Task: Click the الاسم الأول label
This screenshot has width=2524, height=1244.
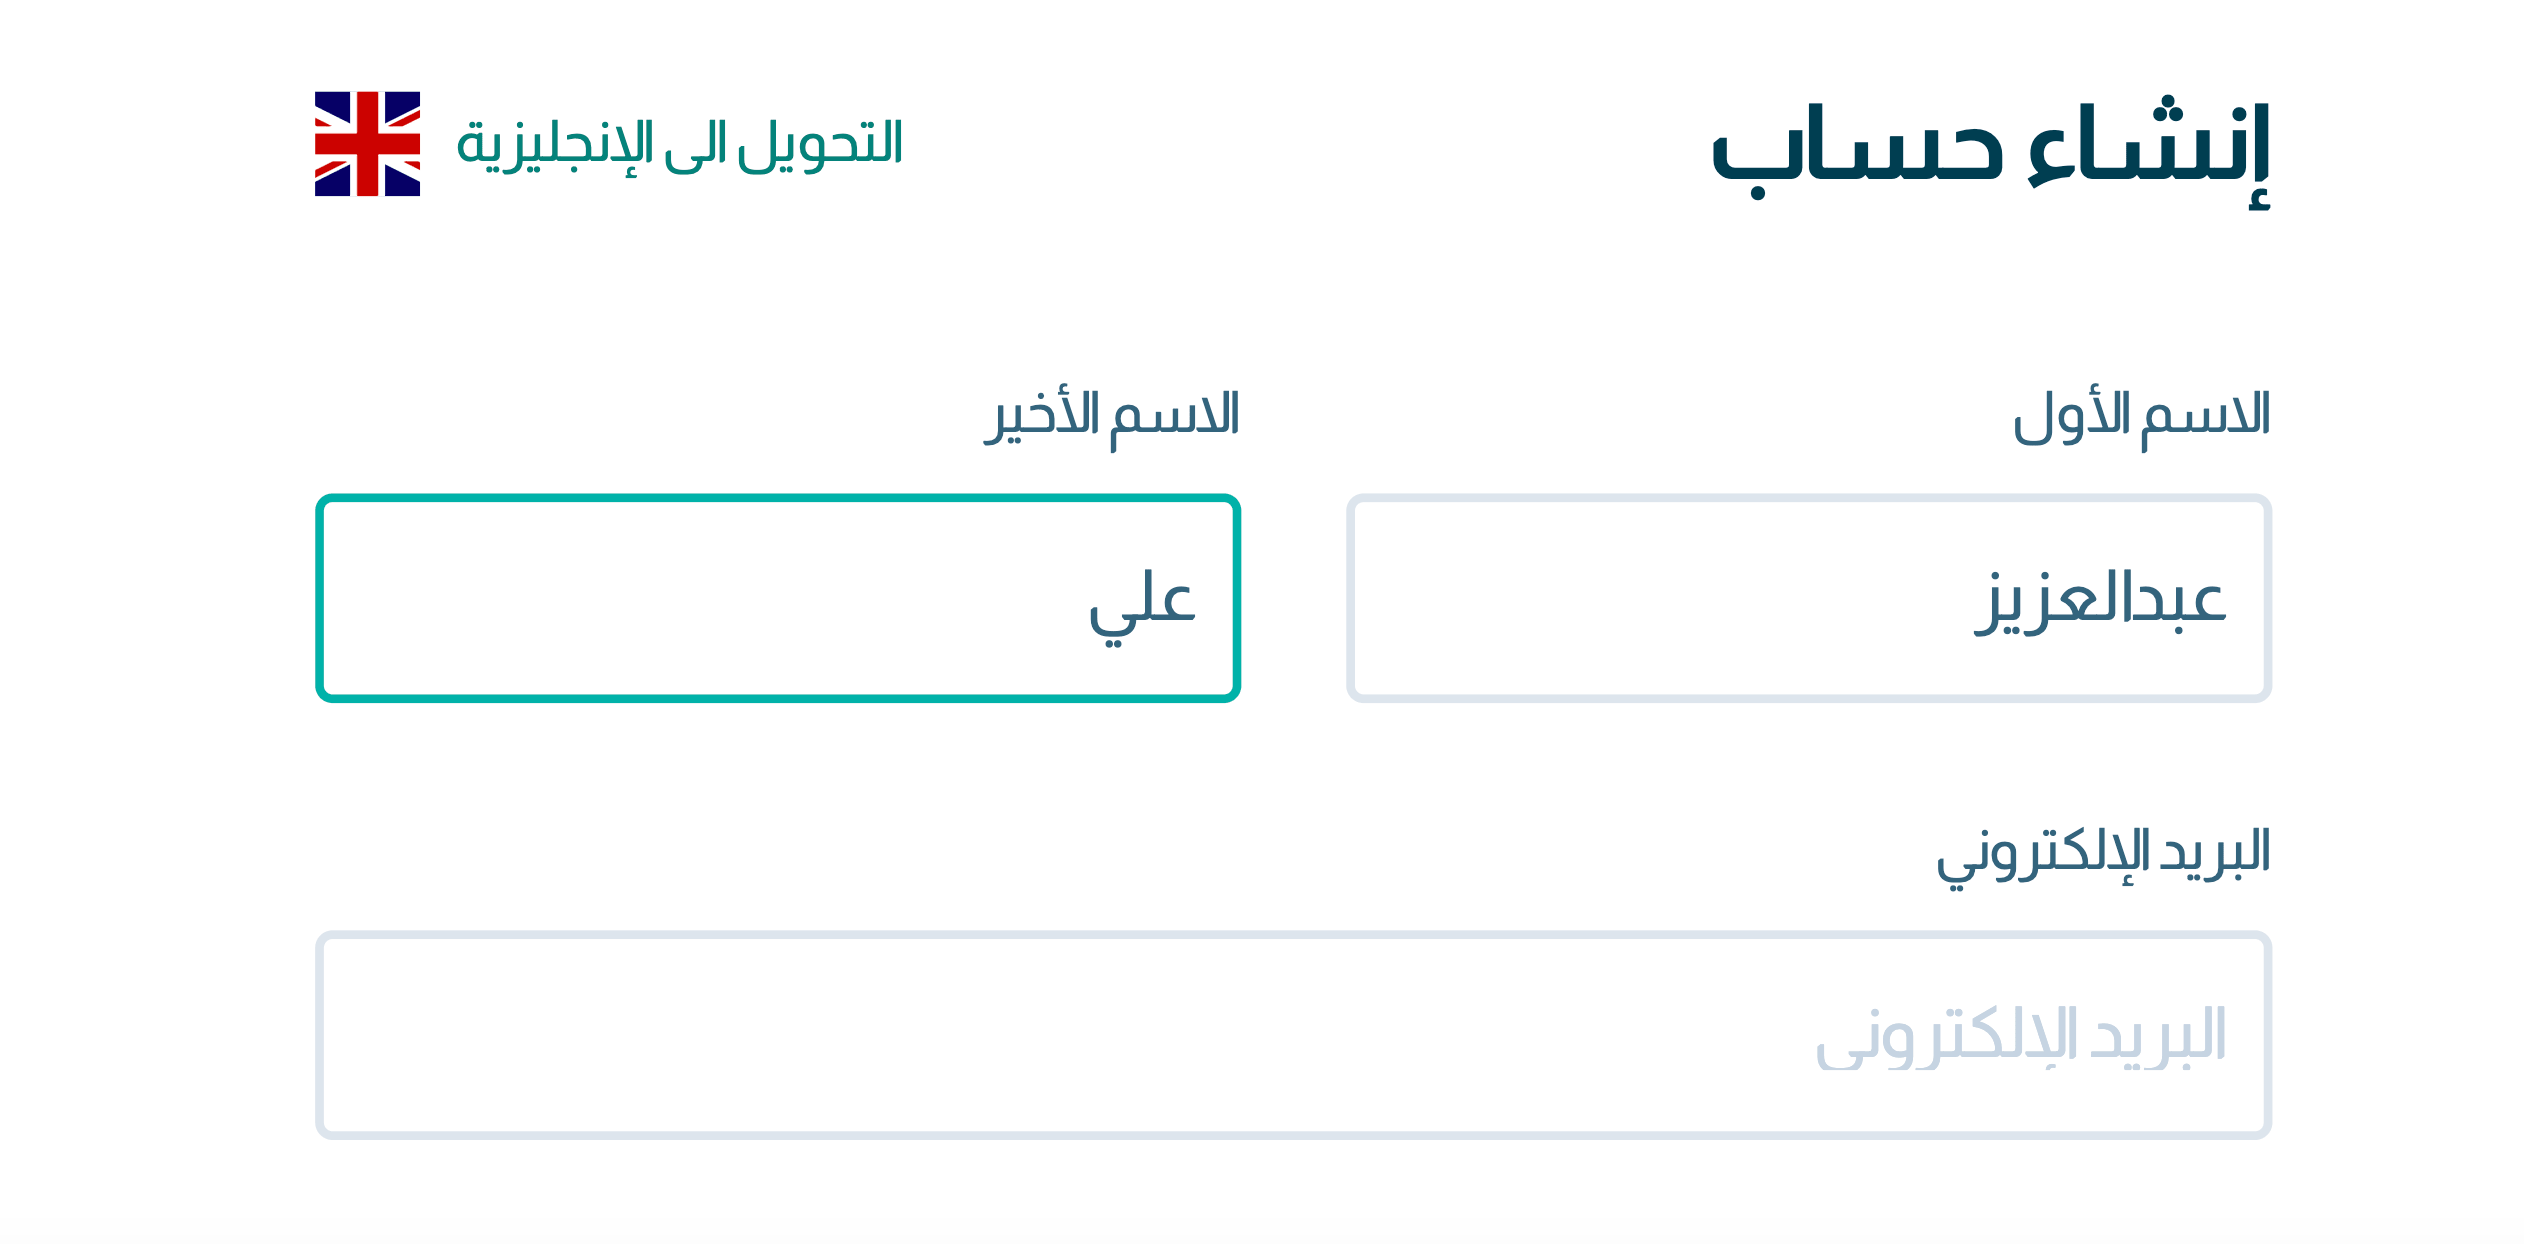Action: [2141, 419]
